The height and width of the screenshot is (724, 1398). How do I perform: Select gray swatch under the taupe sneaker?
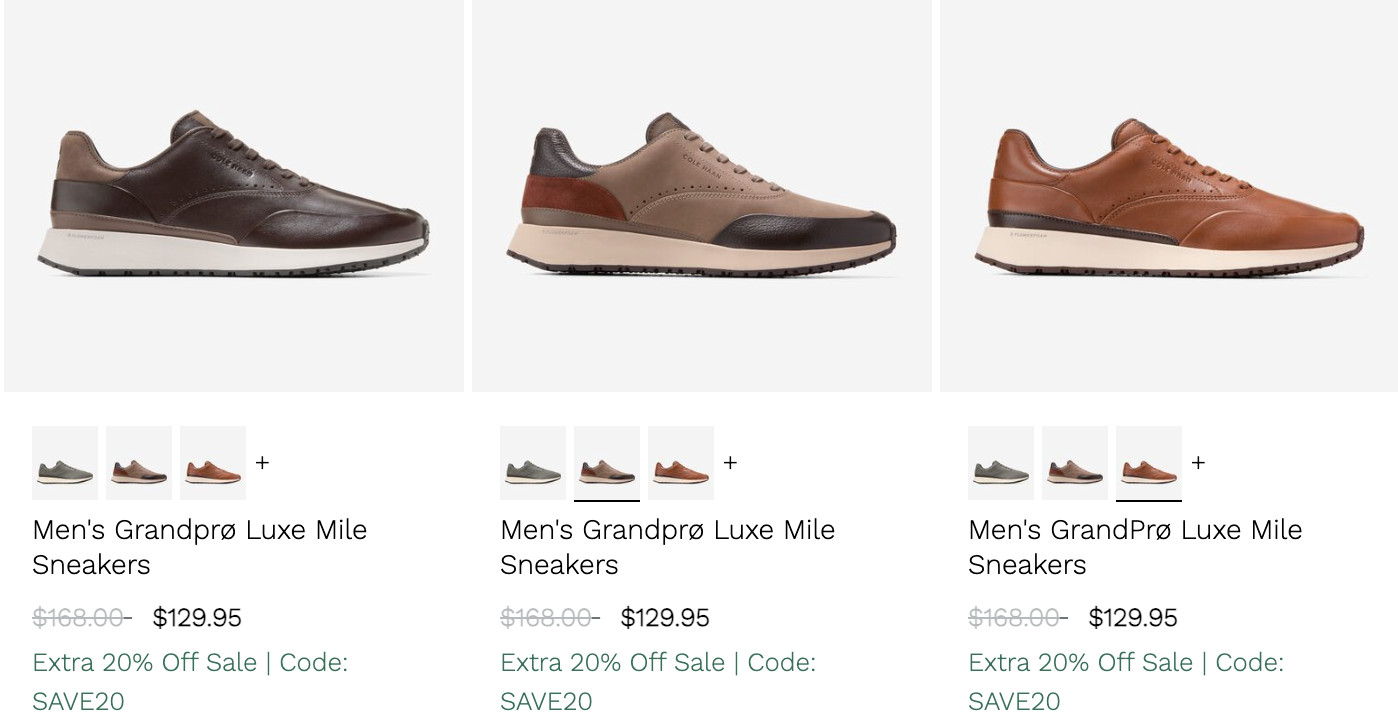click(x=533, y=463)
